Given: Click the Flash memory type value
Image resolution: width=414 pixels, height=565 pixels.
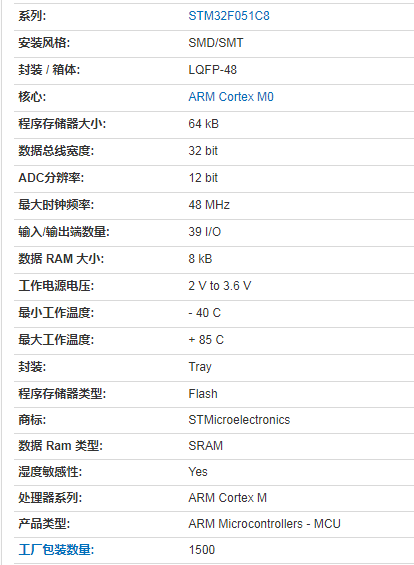Looking at the screenshot, I should (203, 394).
